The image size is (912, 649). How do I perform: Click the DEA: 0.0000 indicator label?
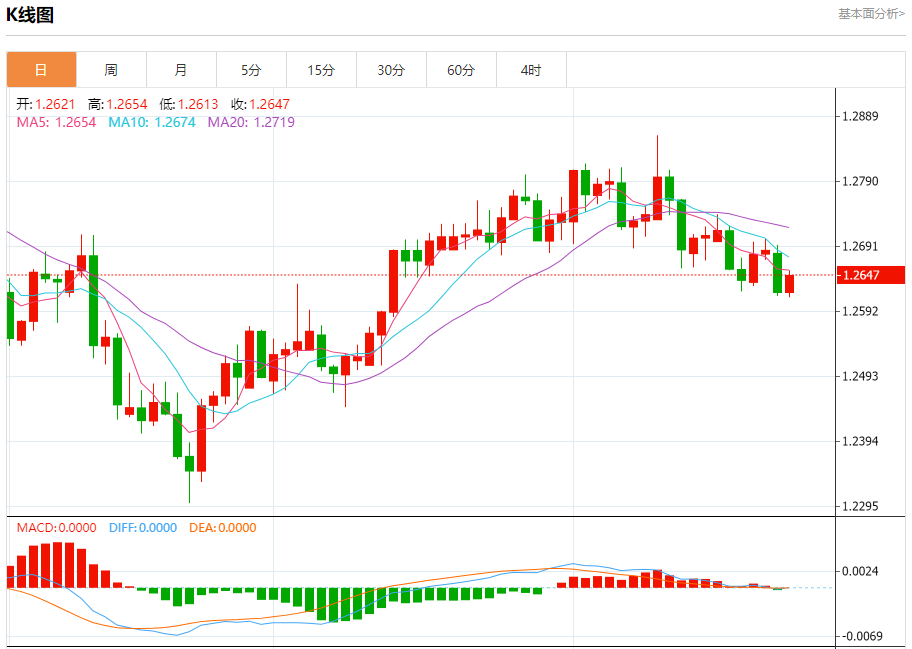223,527
